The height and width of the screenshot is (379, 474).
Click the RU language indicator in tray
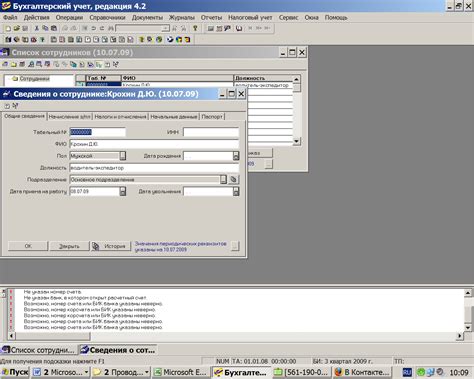click(x=407, y=372)
